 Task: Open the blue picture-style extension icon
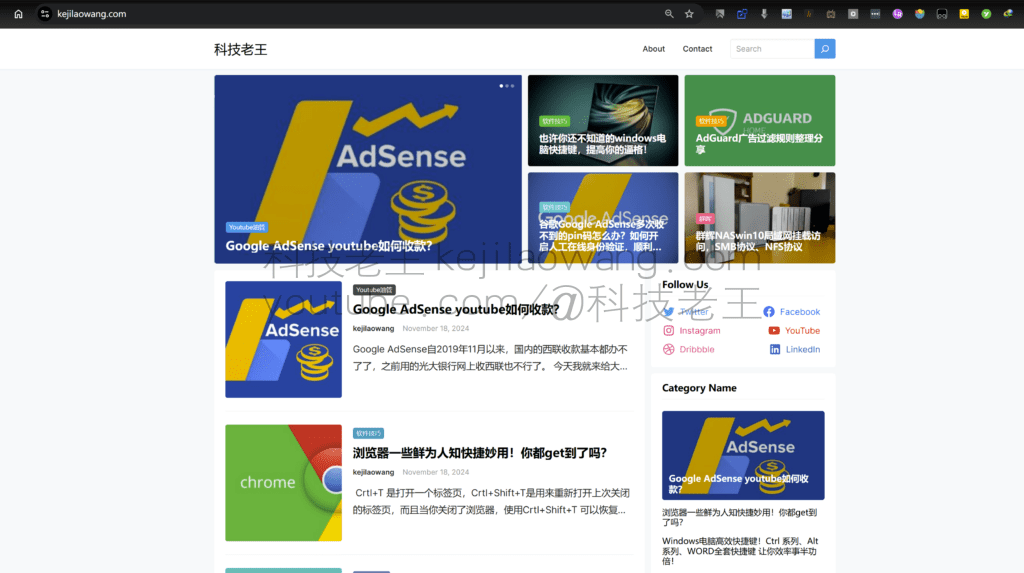point(786,14)
